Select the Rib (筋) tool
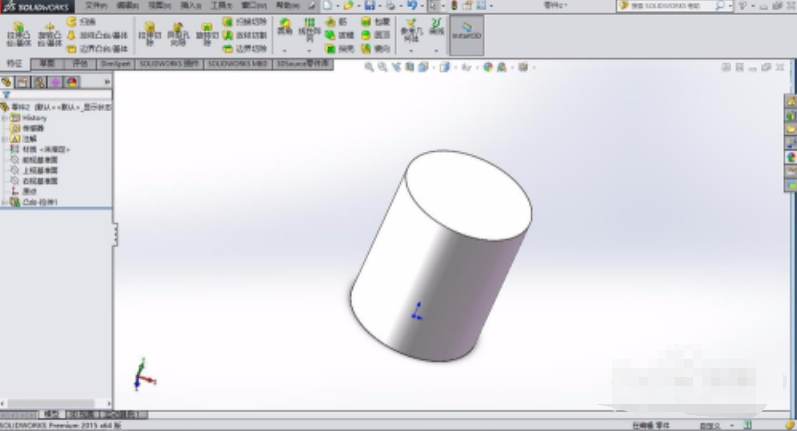The image size is (797, 431). [x=336, y=22]
